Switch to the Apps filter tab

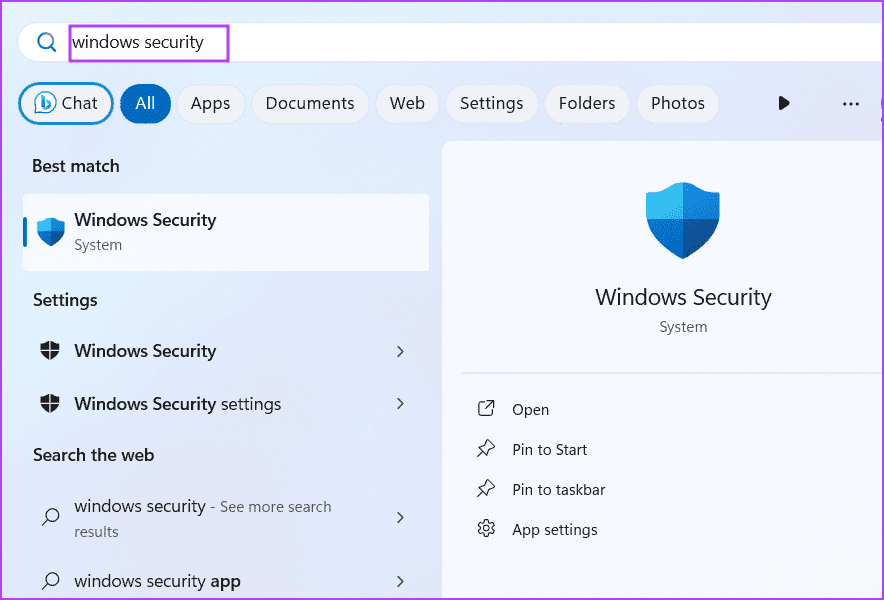point(210,104)
